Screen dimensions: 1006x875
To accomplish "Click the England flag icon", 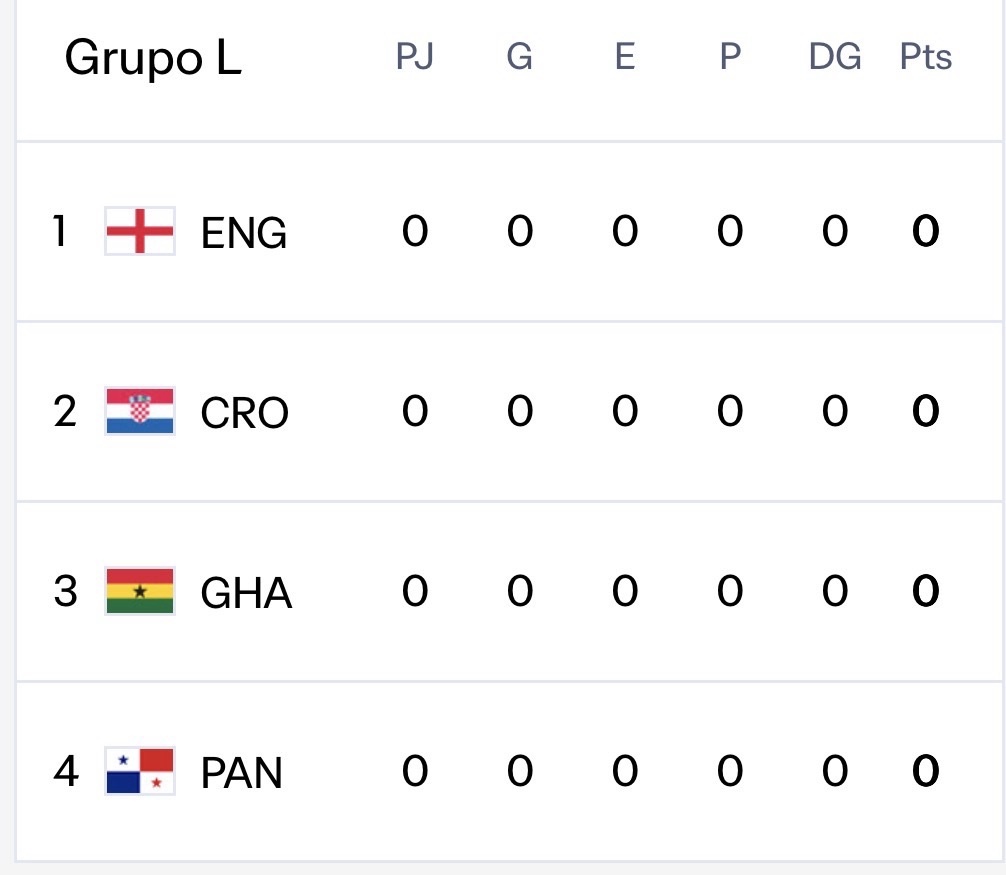I will (x=140, y=231).
